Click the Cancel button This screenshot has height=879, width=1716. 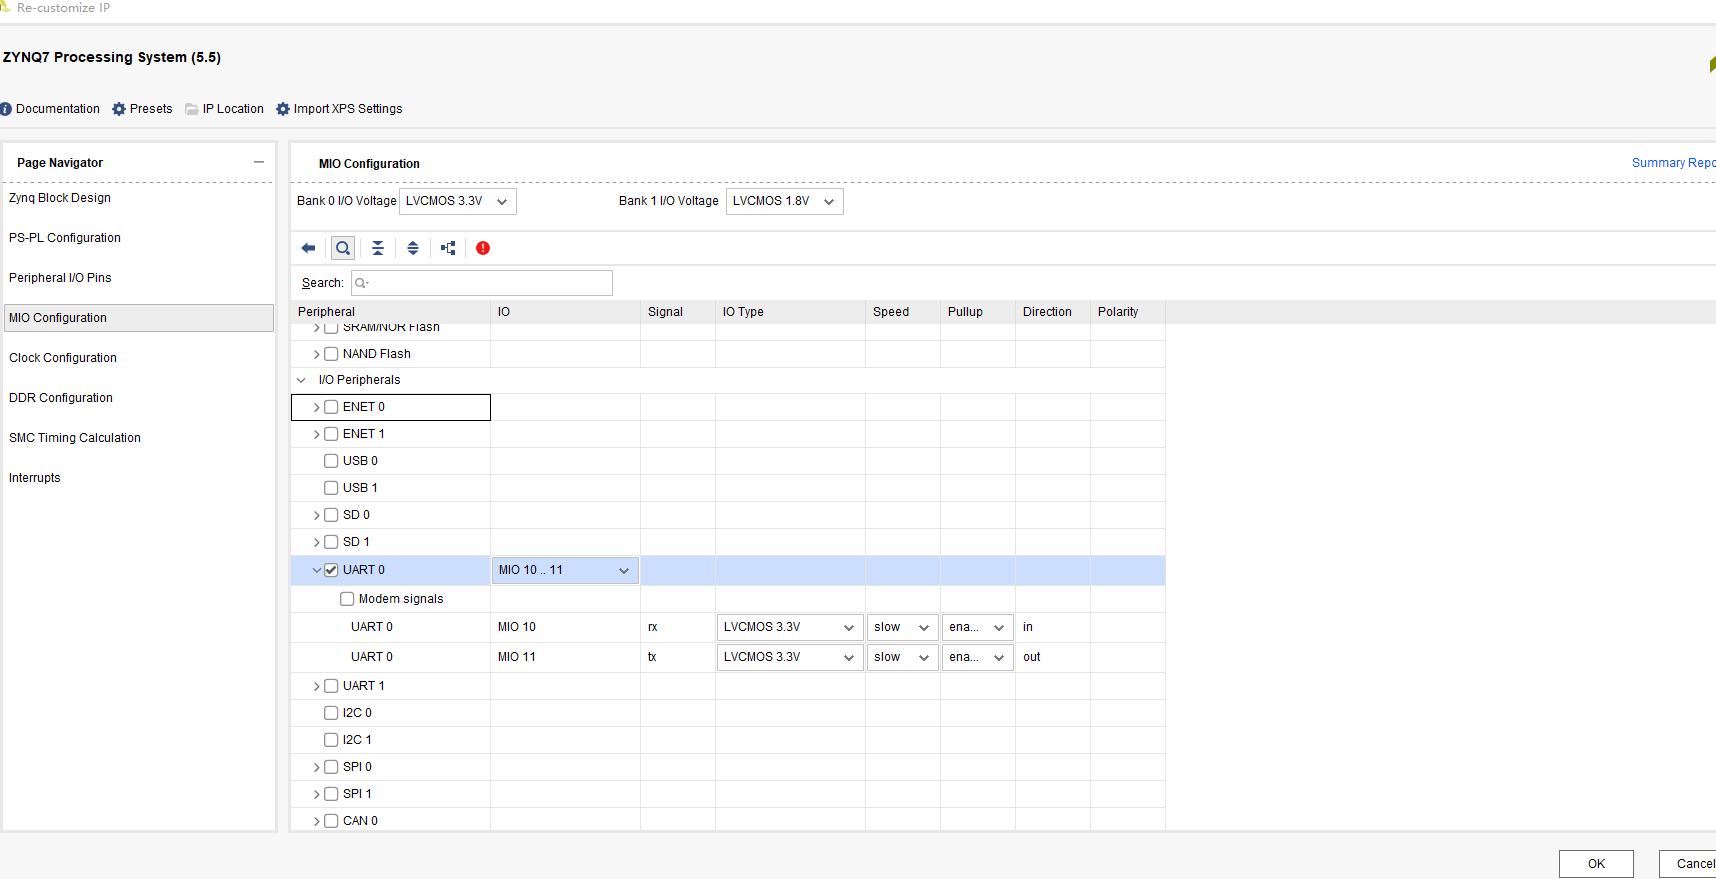(x=1690, y=864)
